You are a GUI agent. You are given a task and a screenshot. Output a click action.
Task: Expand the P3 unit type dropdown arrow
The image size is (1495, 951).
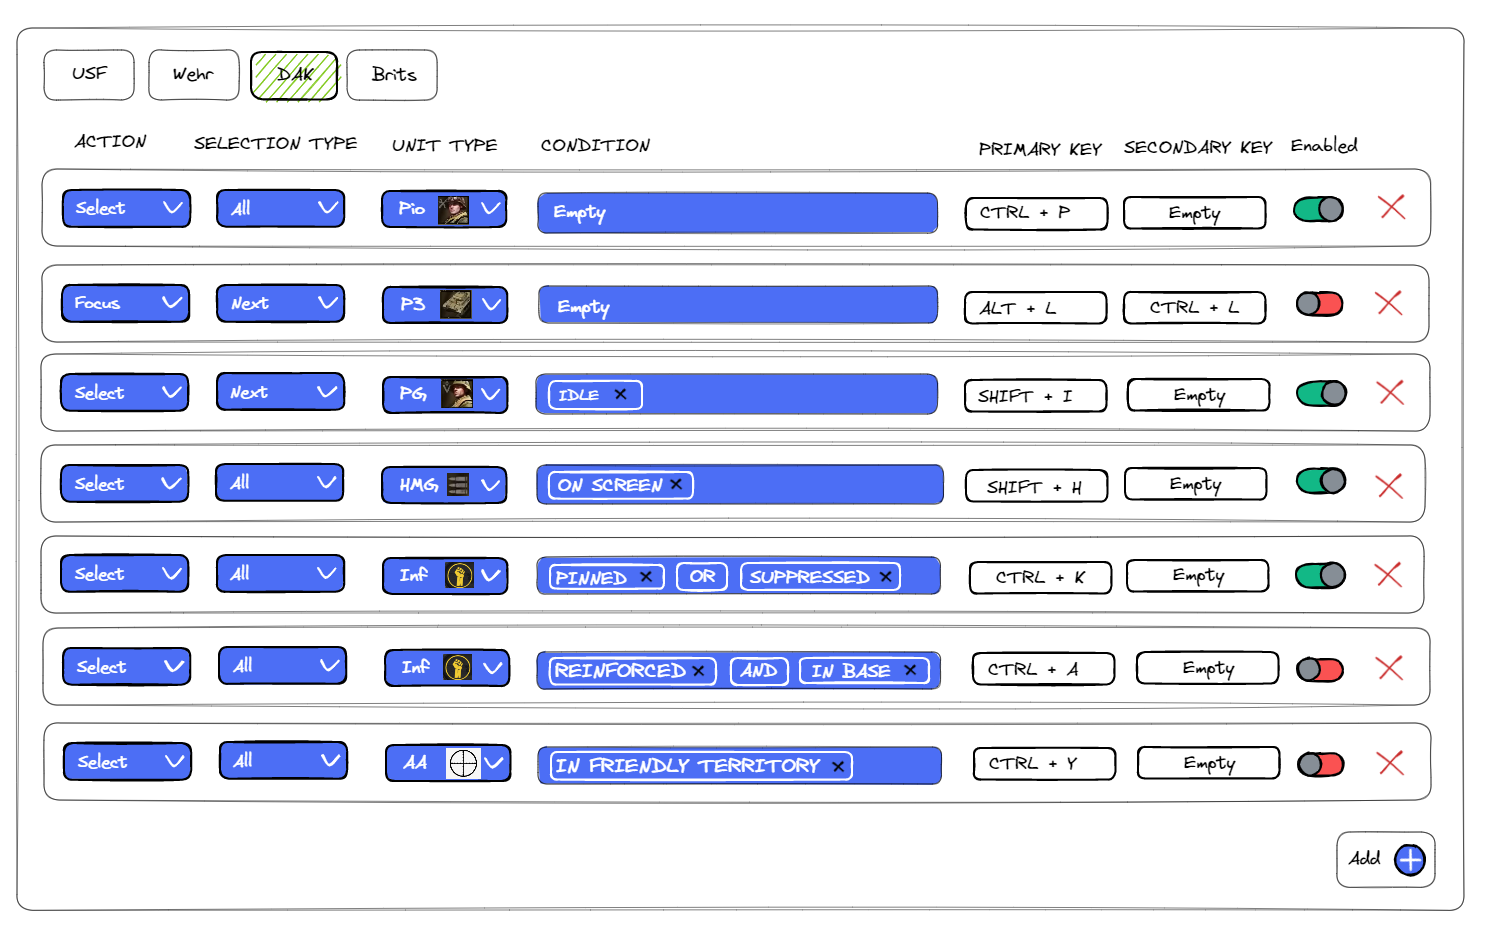491,304
